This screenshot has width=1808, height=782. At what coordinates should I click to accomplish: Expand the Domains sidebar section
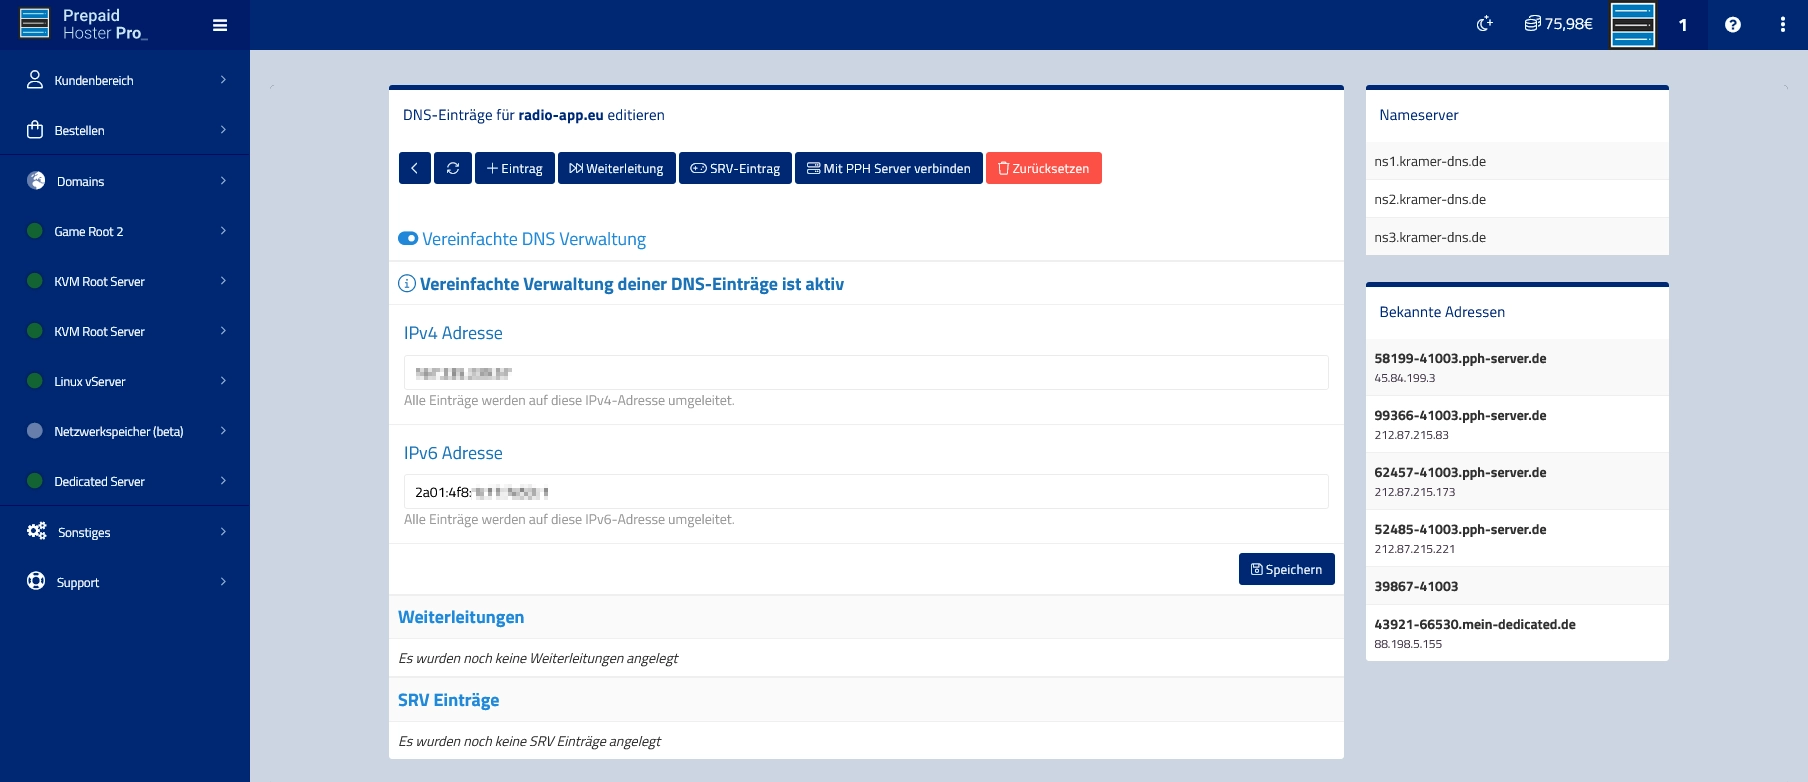click(125, 181)
